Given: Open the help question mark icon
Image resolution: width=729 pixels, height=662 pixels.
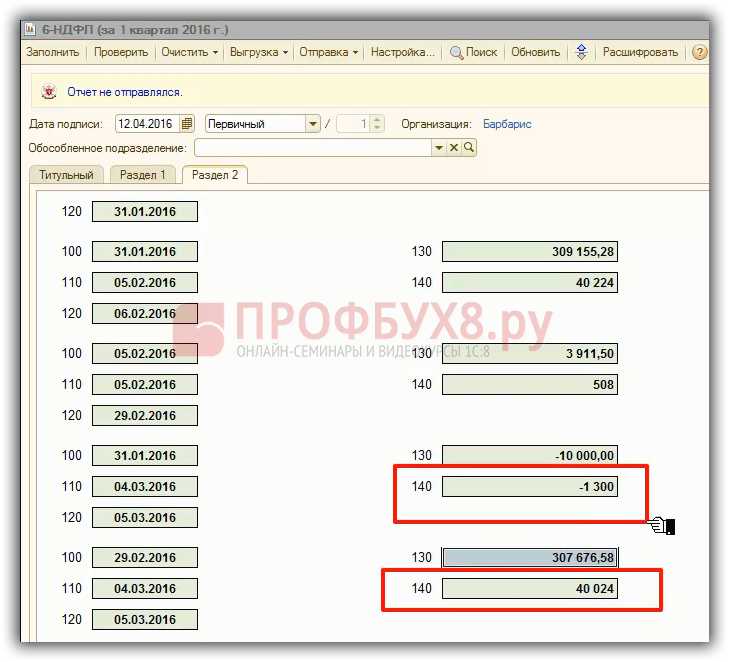Looking at the screenshot, I should (699, 53).
